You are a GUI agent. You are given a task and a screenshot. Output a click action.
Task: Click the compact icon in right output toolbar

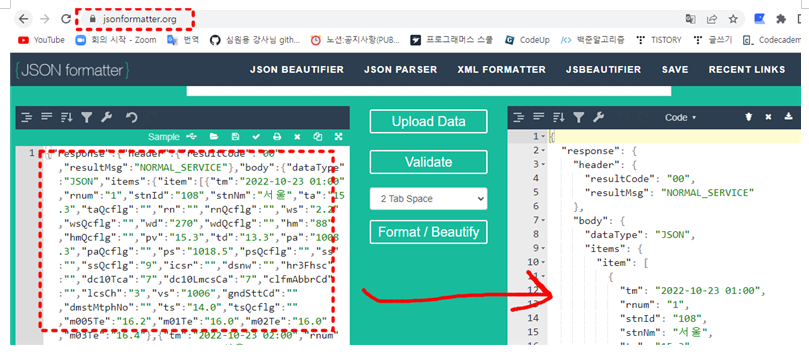[539, 117]
